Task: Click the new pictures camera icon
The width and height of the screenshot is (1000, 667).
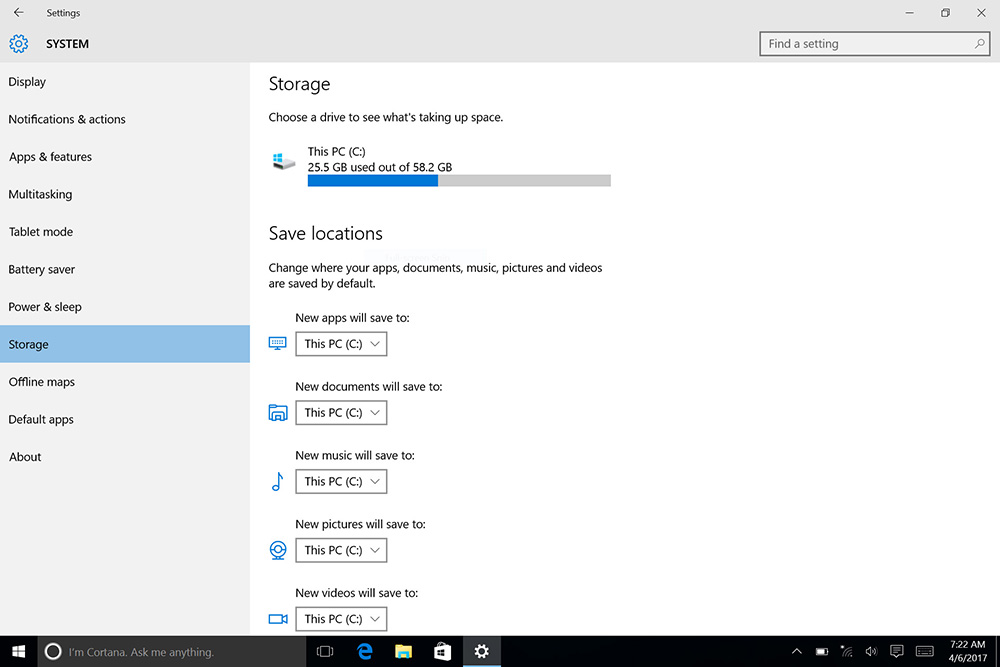Action: pyautogui.click(x=278, y=550)
